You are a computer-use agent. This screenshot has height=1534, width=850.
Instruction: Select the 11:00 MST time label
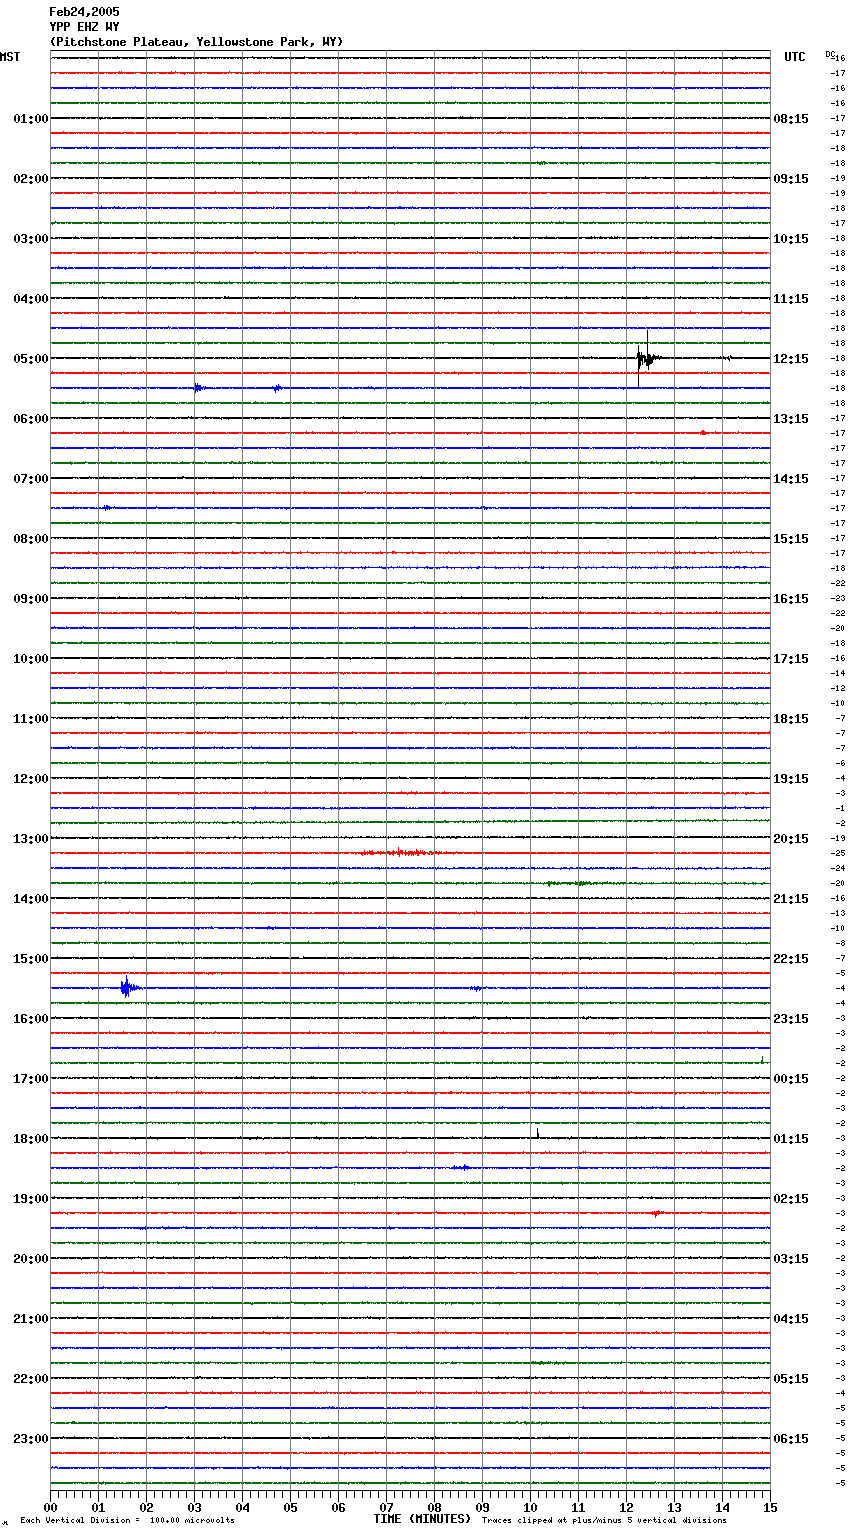[x=31, y=719]
